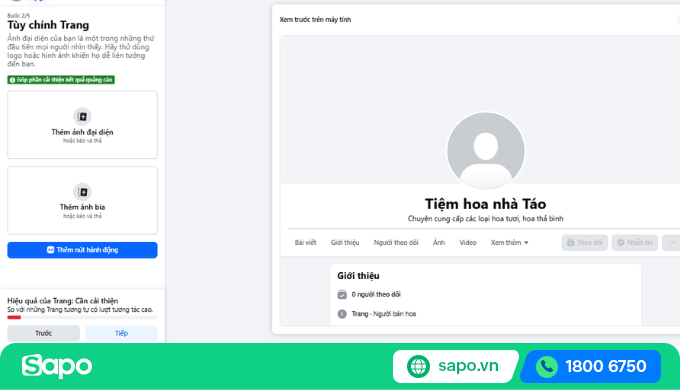Viewport: 680px width, 390px height.
Task: Switch to the Bài viết tab
Action: pyautogui.click(x=305, y=243)
